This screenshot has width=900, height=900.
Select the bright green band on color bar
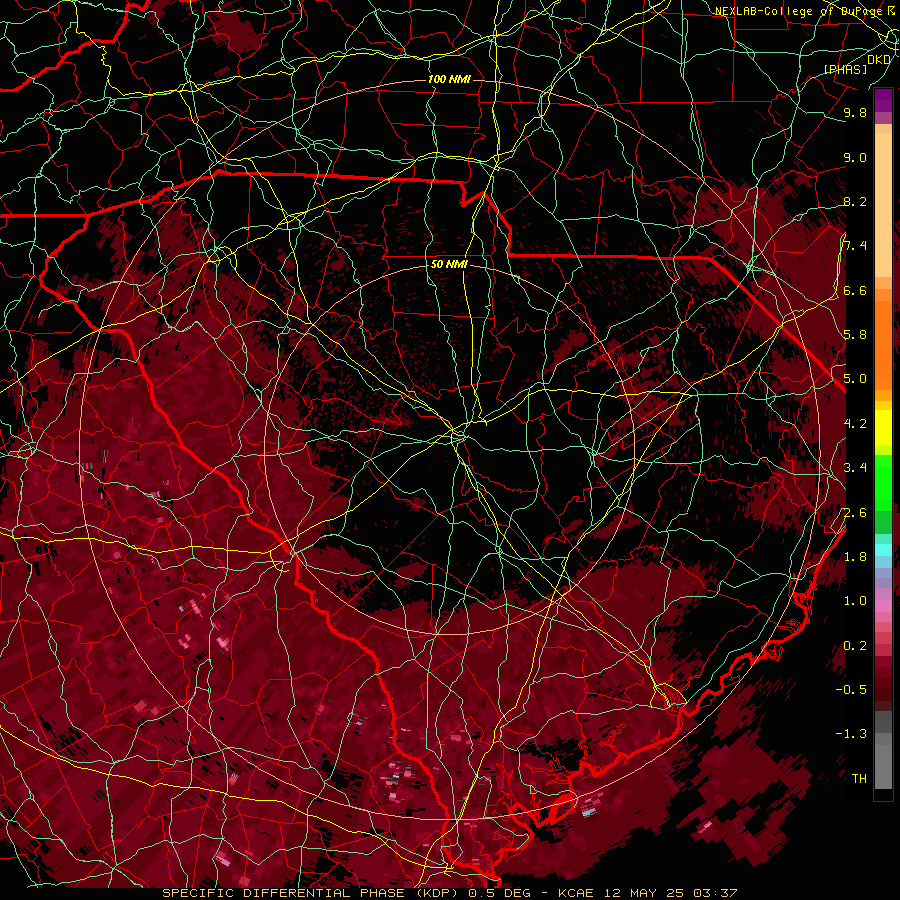coord(883,482)
